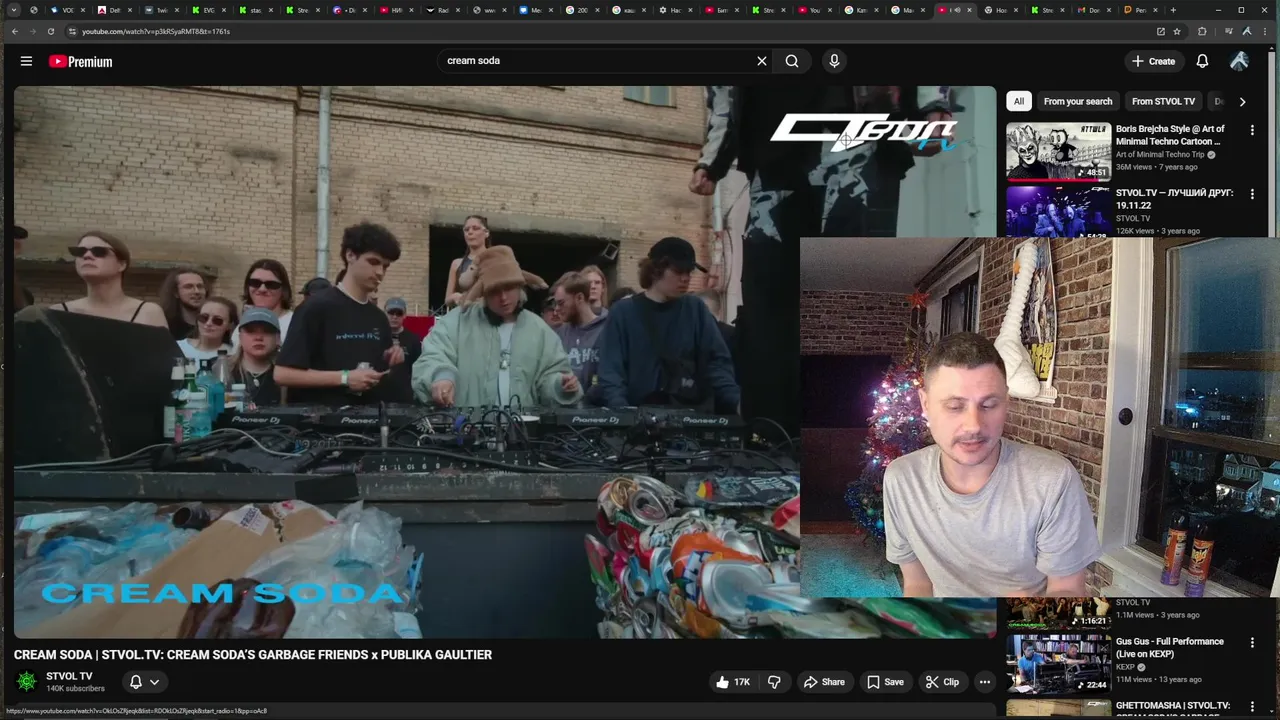
Task: Open Gus Gus Full Performance thumbnail
Action: click(x=1058, y=663)
